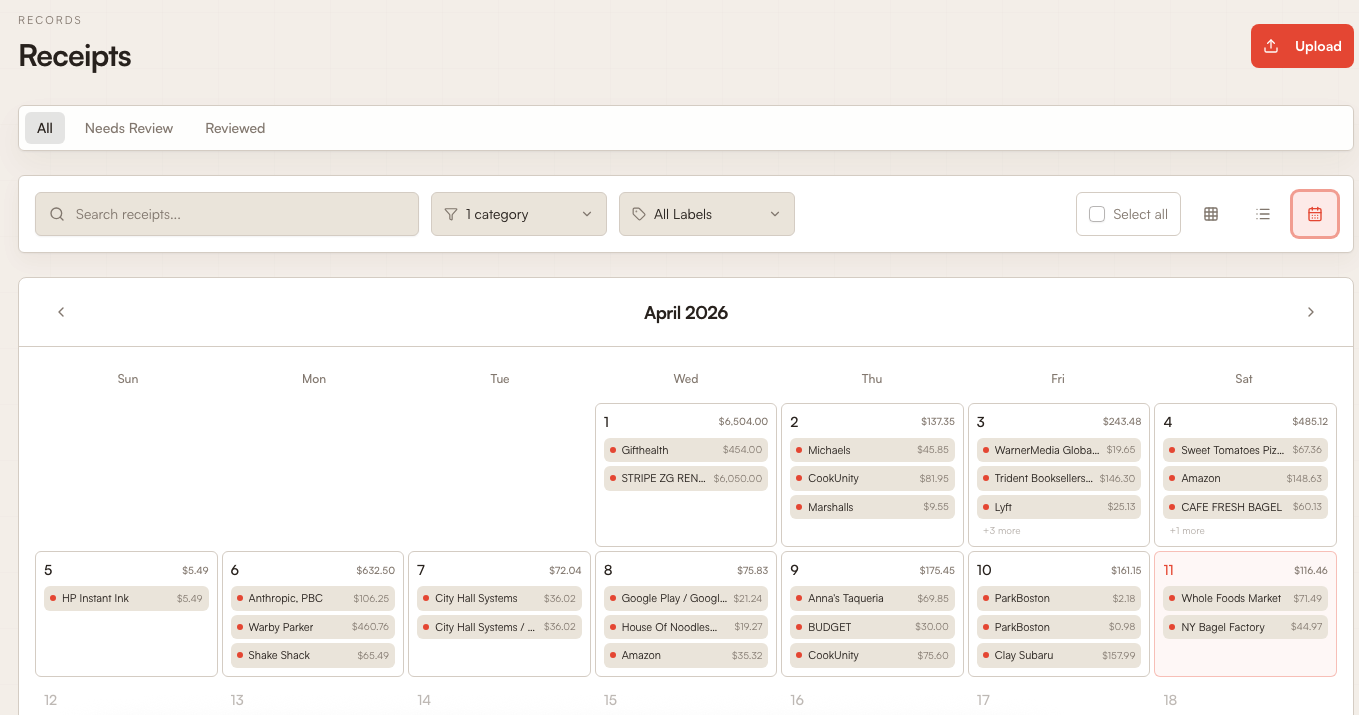Screen dimensions: 1359x715
Task: Go to the previous month with left arrow
Action: coord(61,311)
